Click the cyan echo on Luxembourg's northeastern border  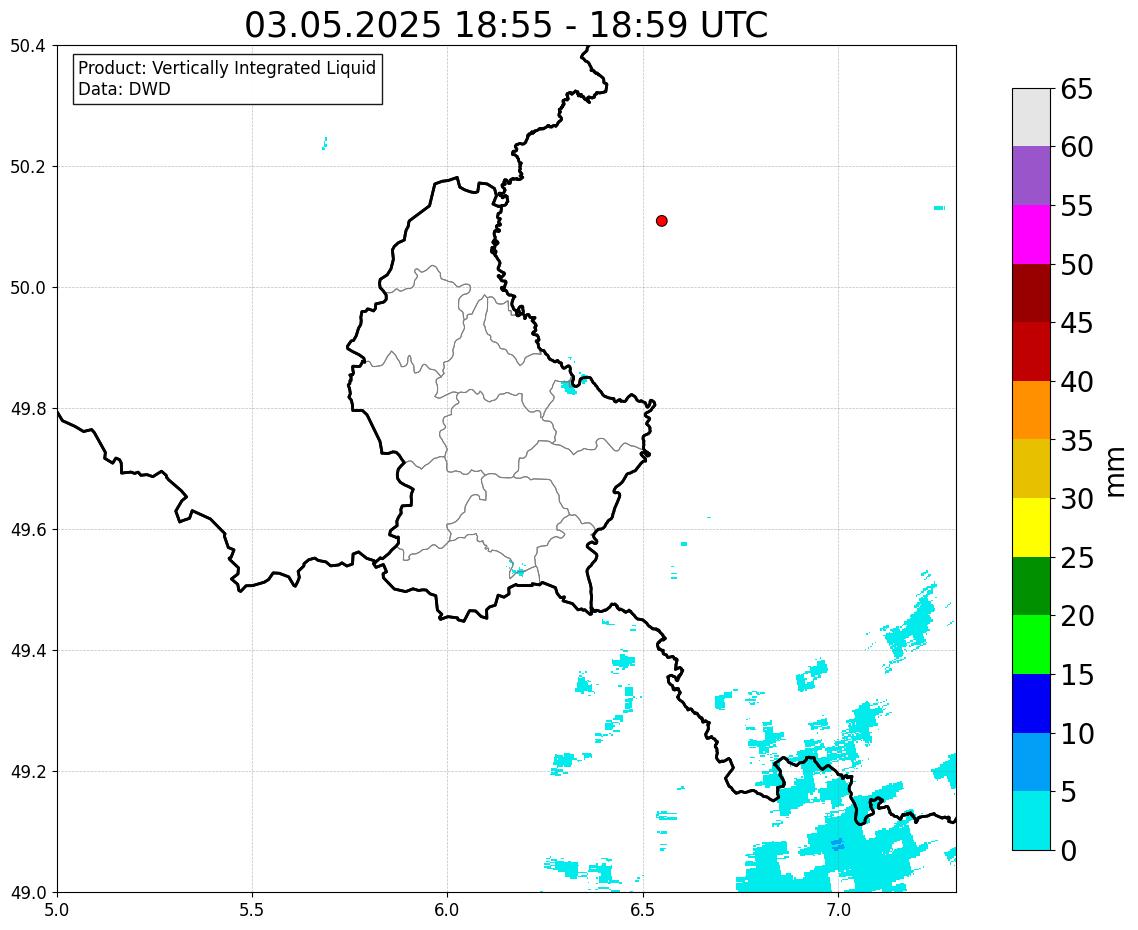pyautogui.click(x=568, y=388)
